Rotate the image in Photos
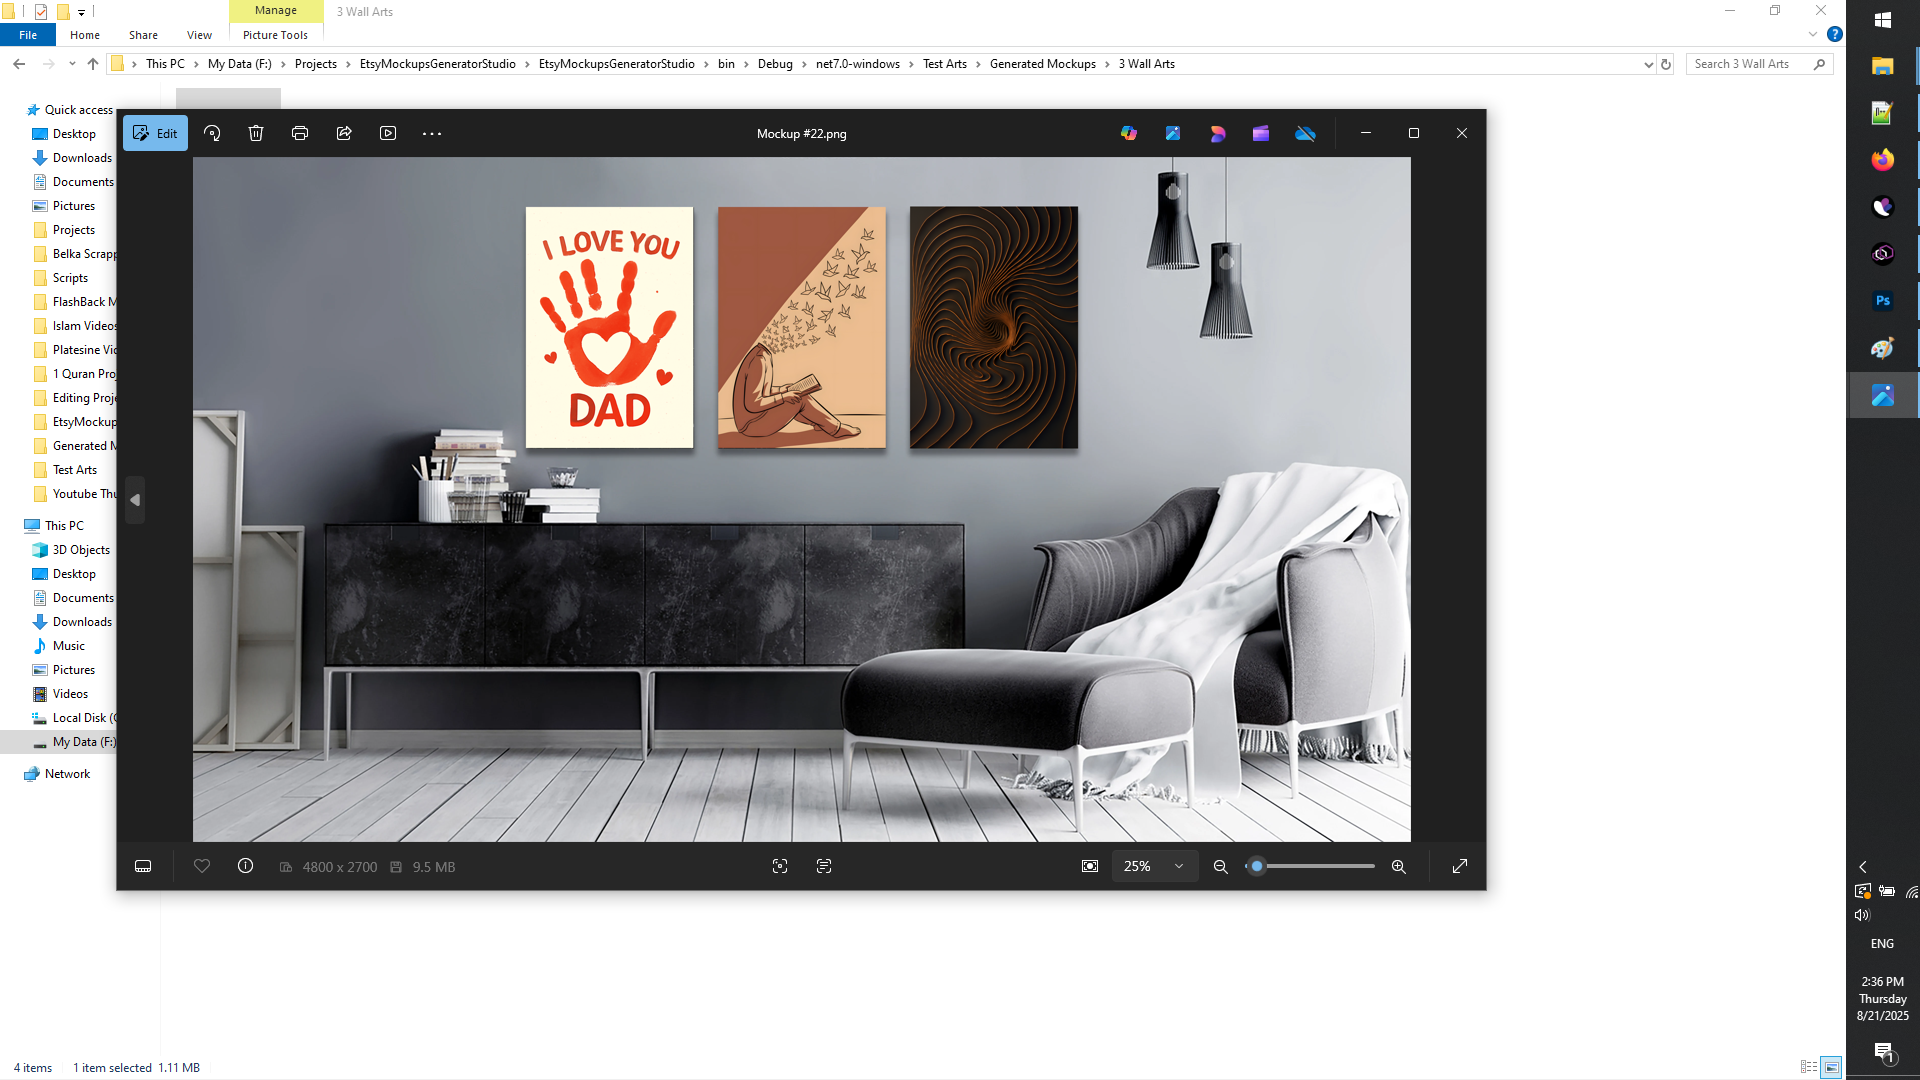The image size is (1920, 1080). 212,132
